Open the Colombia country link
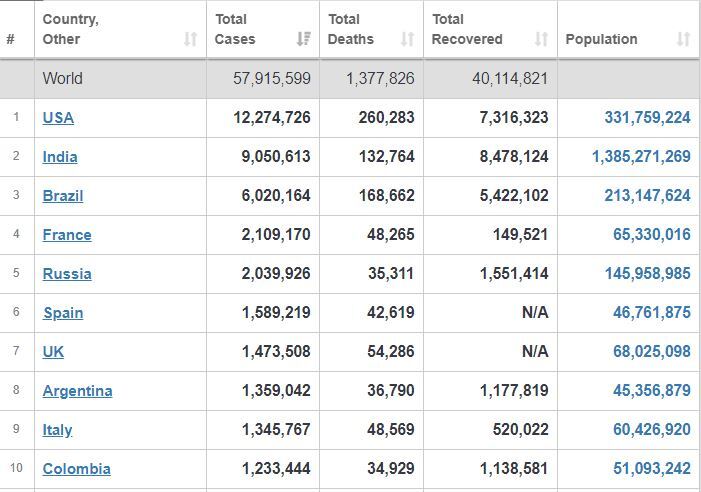This screenshot has width=701, height=492. (x=76, y=469)
